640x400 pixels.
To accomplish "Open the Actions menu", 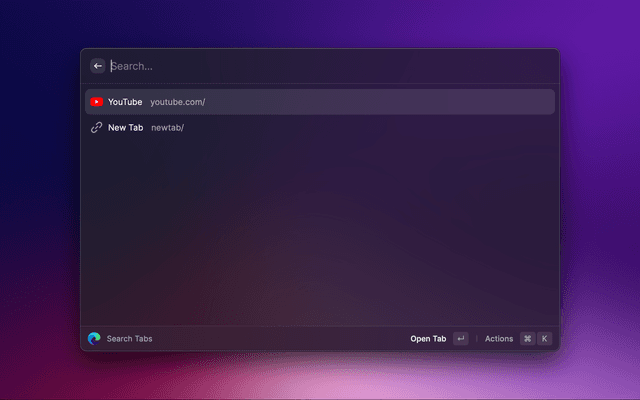I will 498,339.
